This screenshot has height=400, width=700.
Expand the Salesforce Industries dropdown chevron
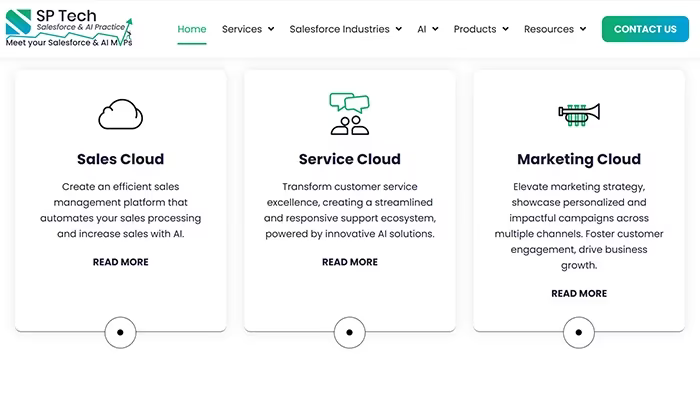(399, 29)
